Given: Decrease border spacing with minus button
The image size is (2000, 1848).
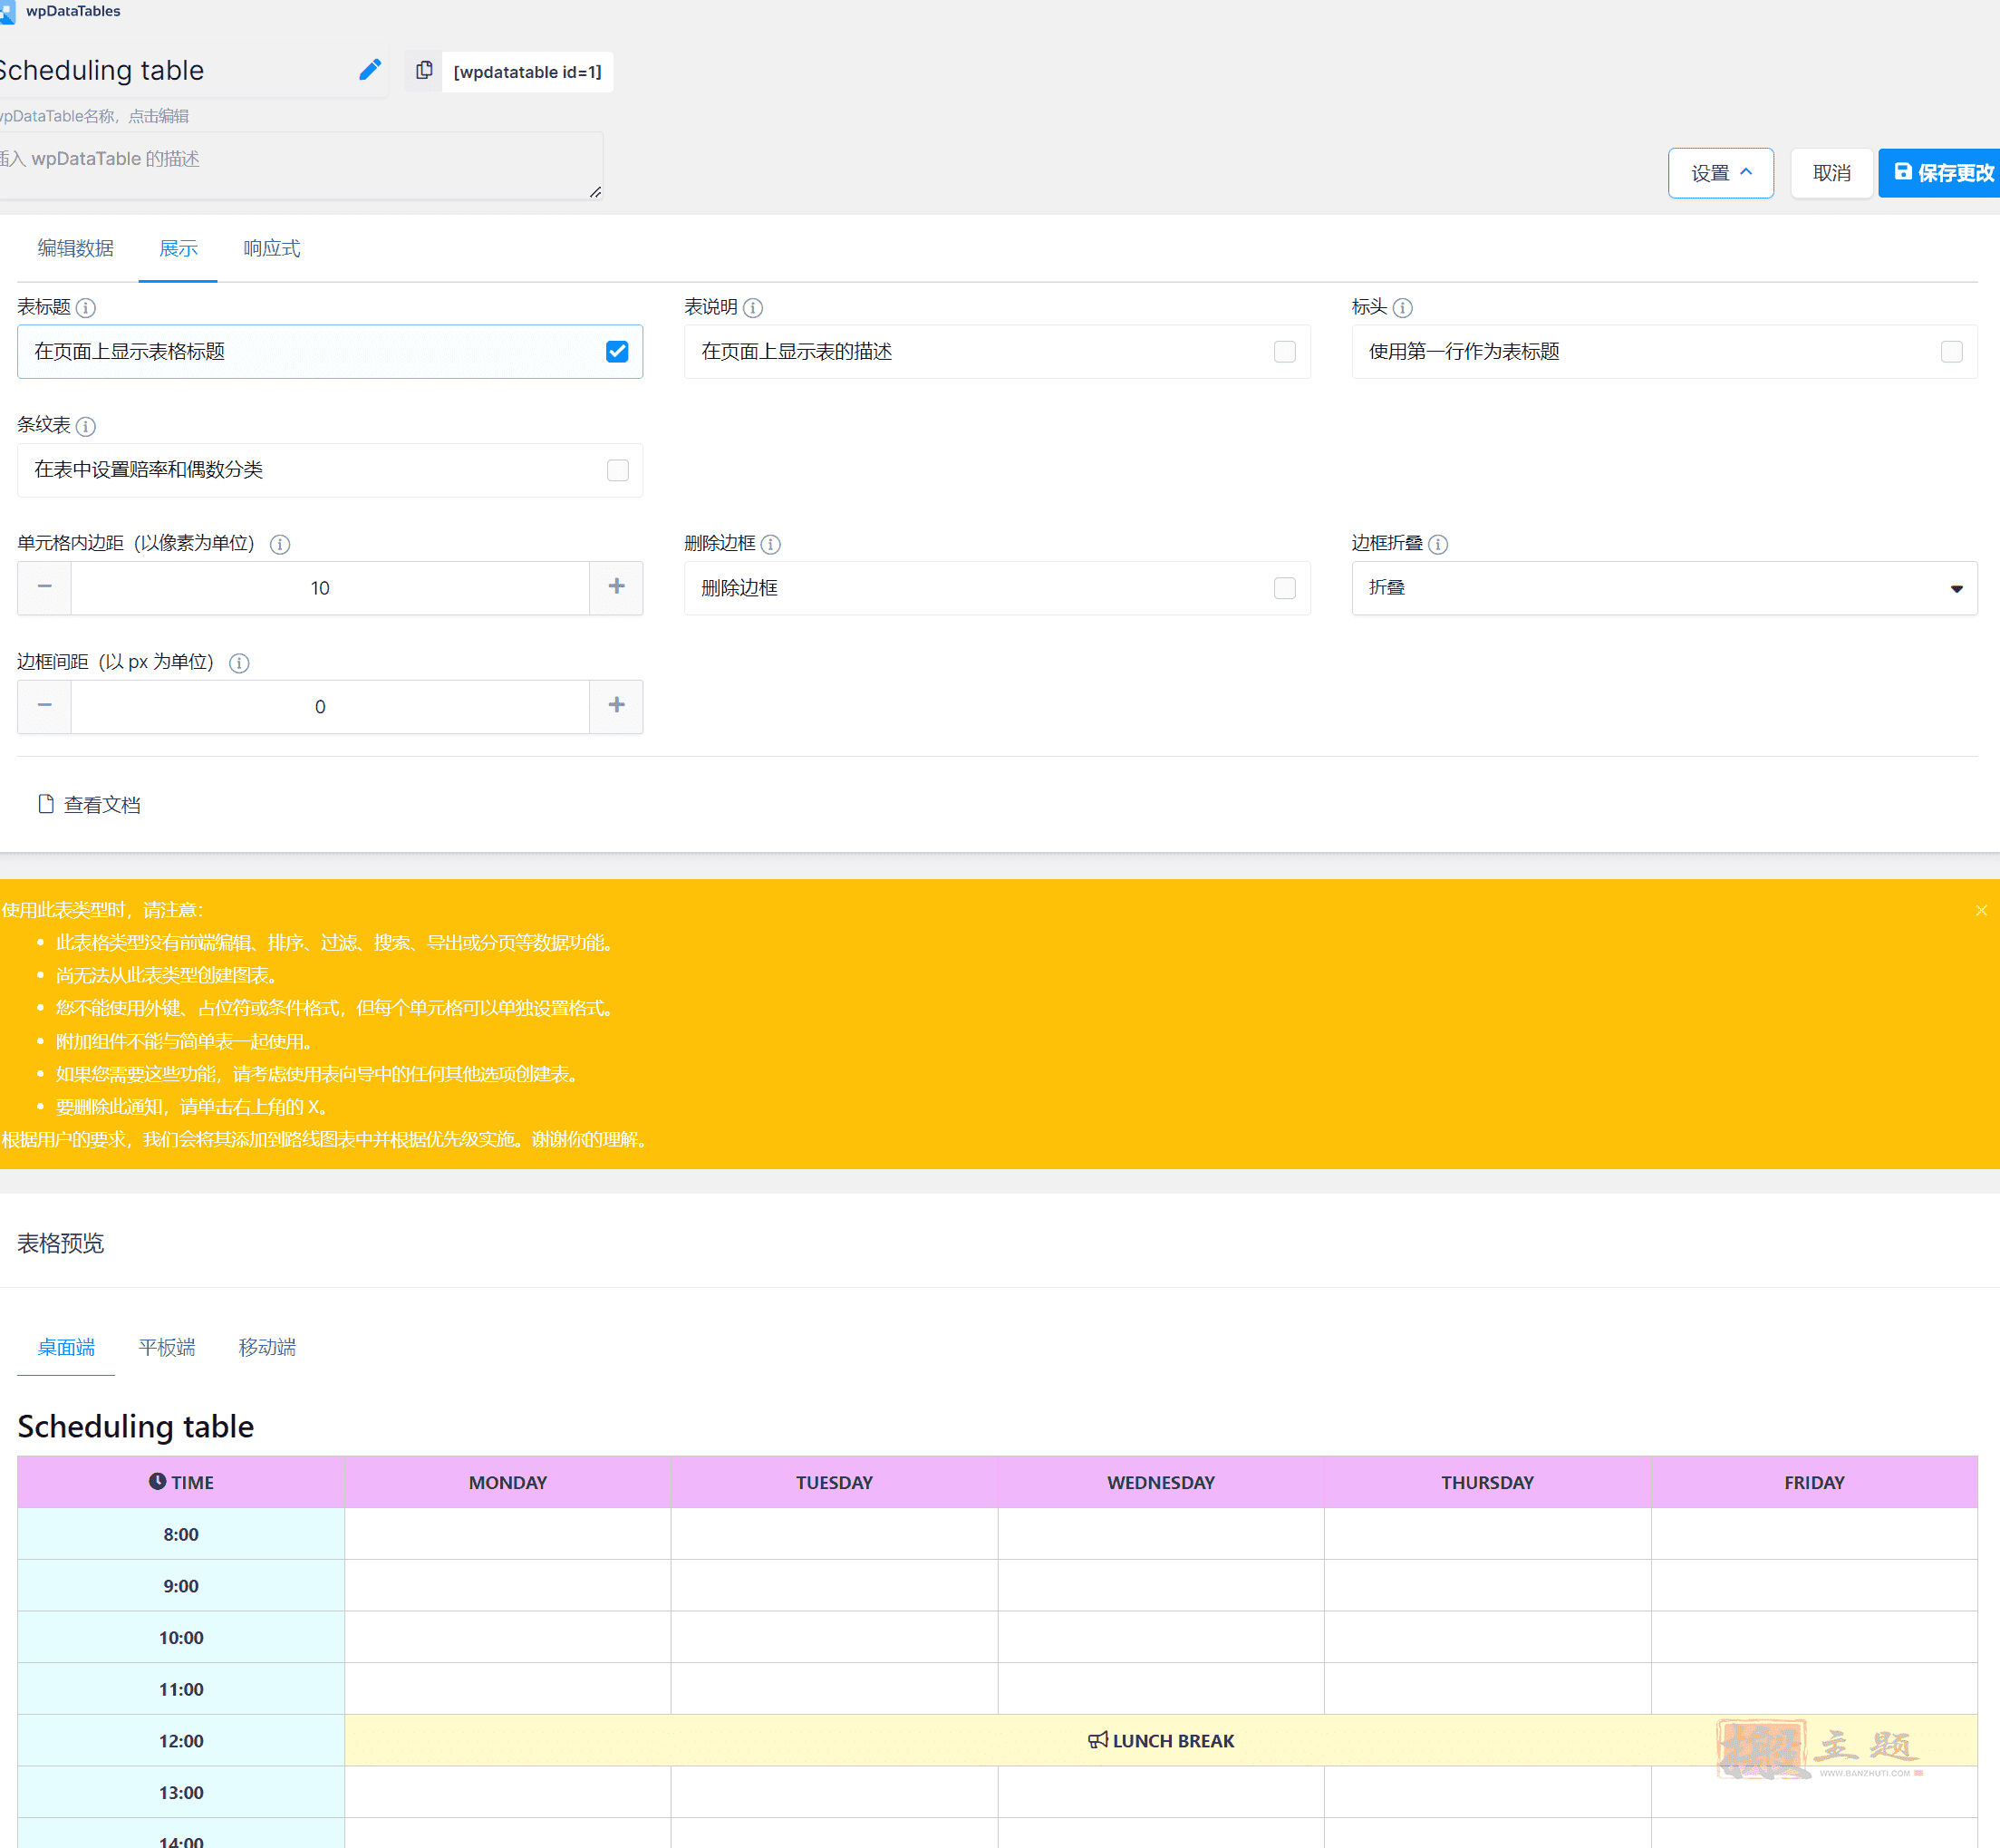Looking at the screenshot, I should click(x=44, y=707).
